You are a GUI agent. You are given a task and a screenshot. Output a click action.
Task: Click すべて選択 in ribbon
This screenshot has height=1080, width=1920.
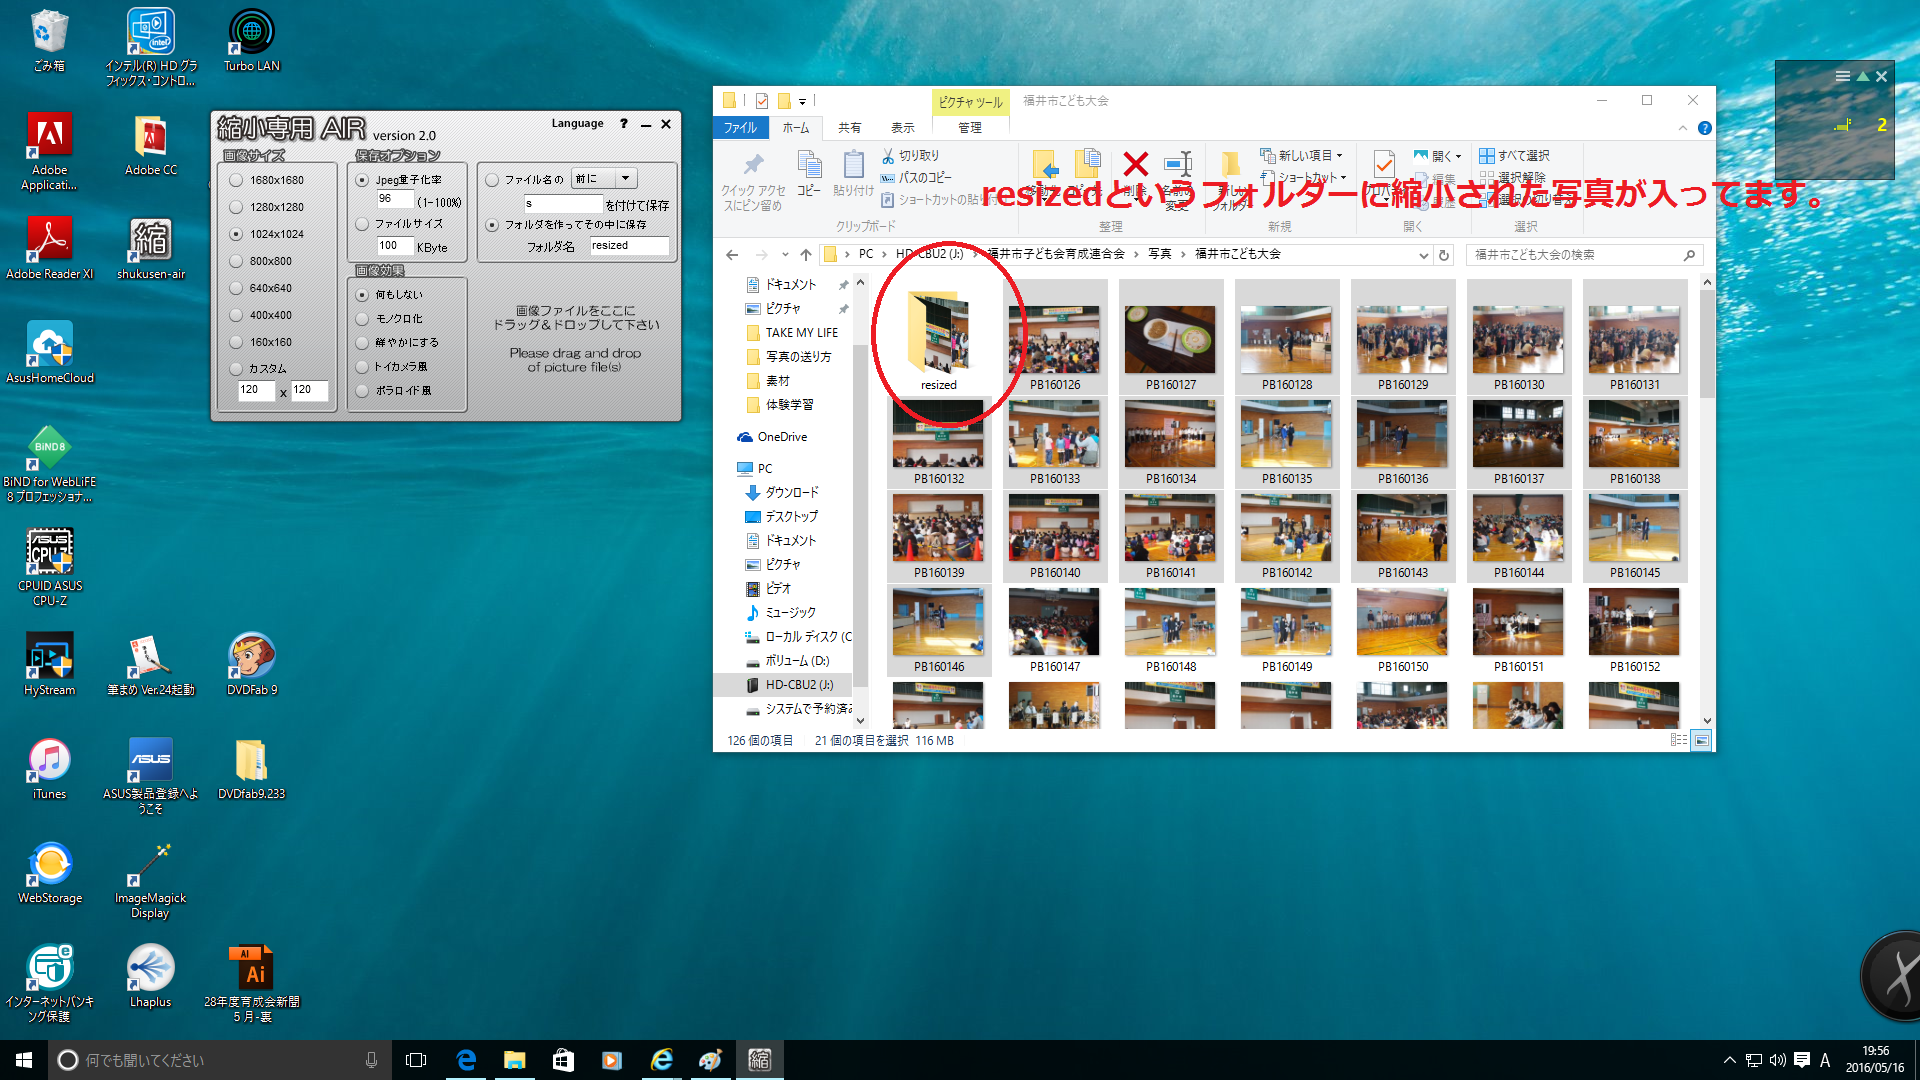tap(1514, 156)
